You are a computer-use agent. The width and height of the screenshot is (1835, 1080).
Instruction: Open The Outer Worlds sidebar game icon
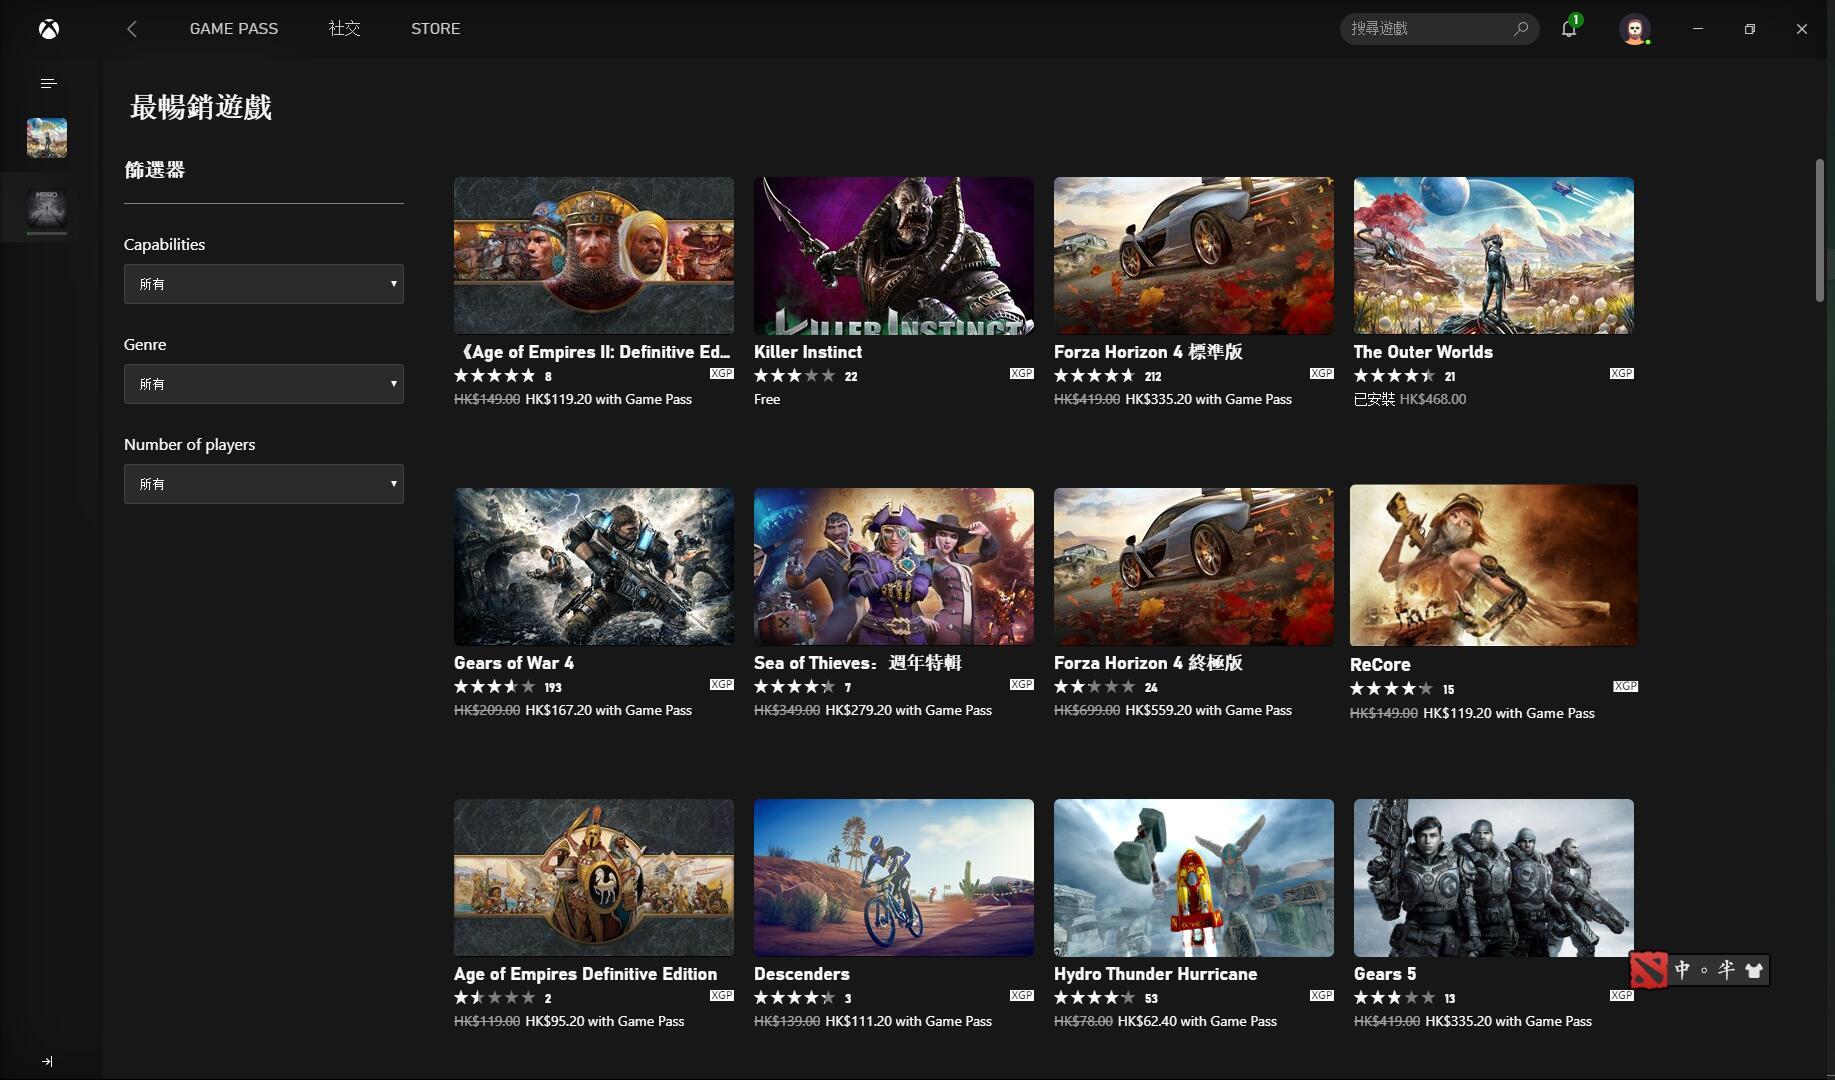tap(47, 138)
